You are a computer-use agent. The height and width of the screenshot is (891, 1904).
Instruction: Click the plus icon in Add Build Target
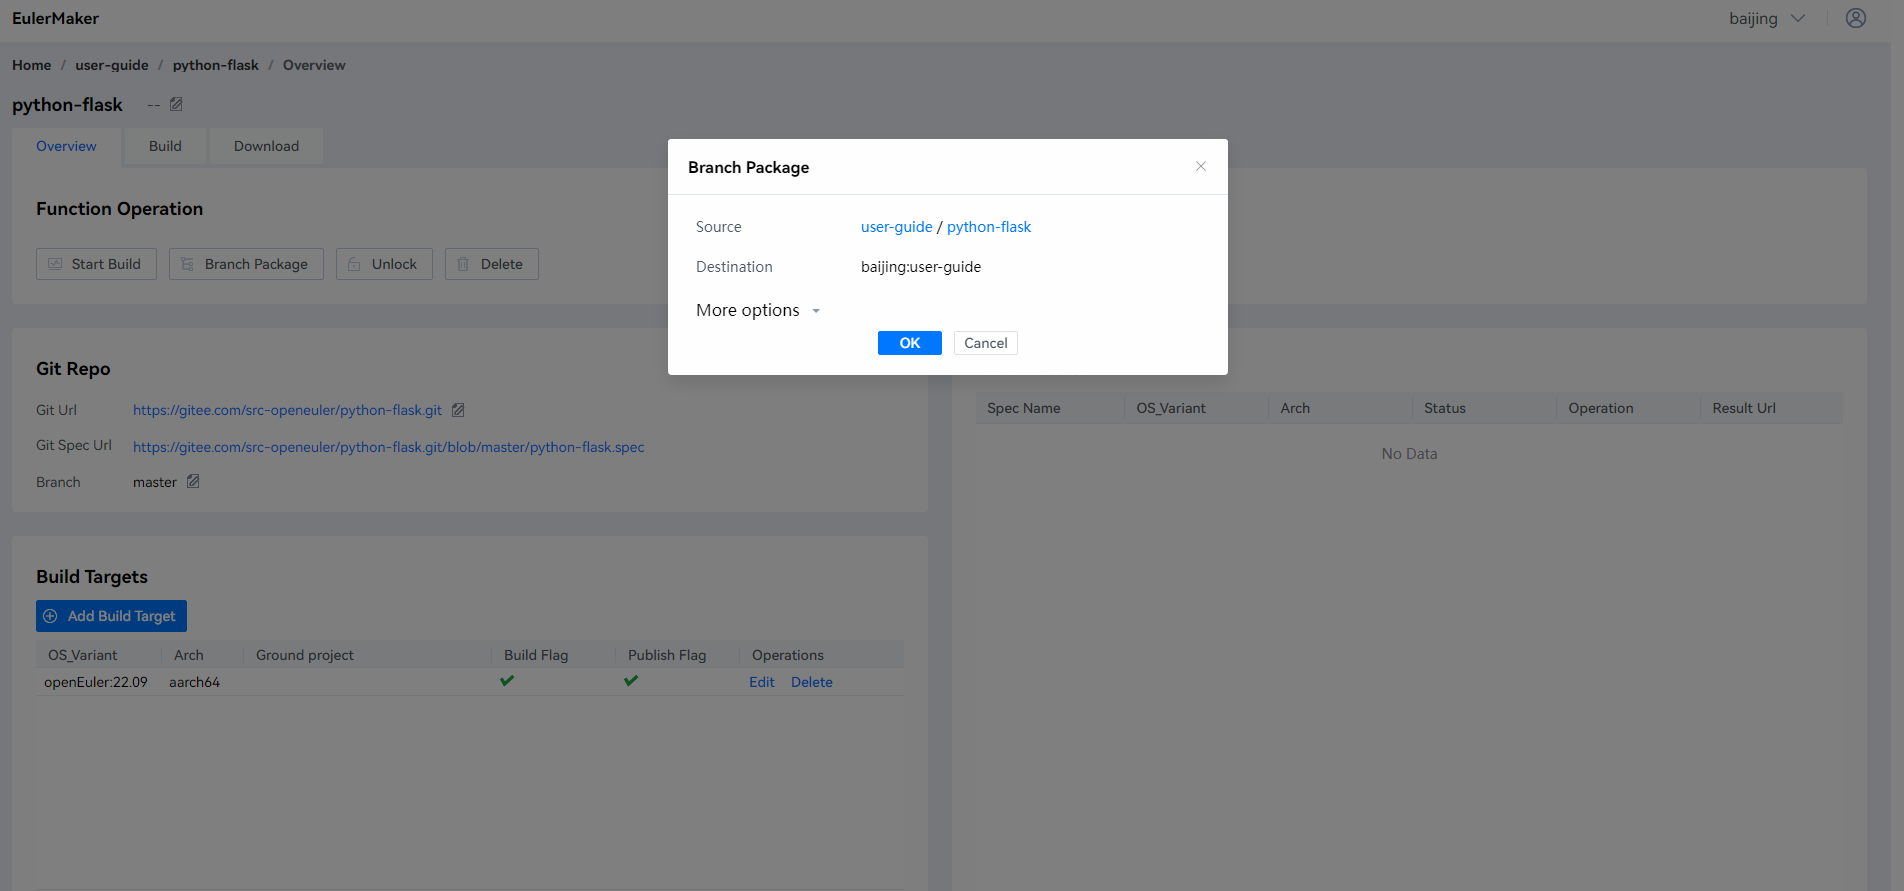pos(50,616)
